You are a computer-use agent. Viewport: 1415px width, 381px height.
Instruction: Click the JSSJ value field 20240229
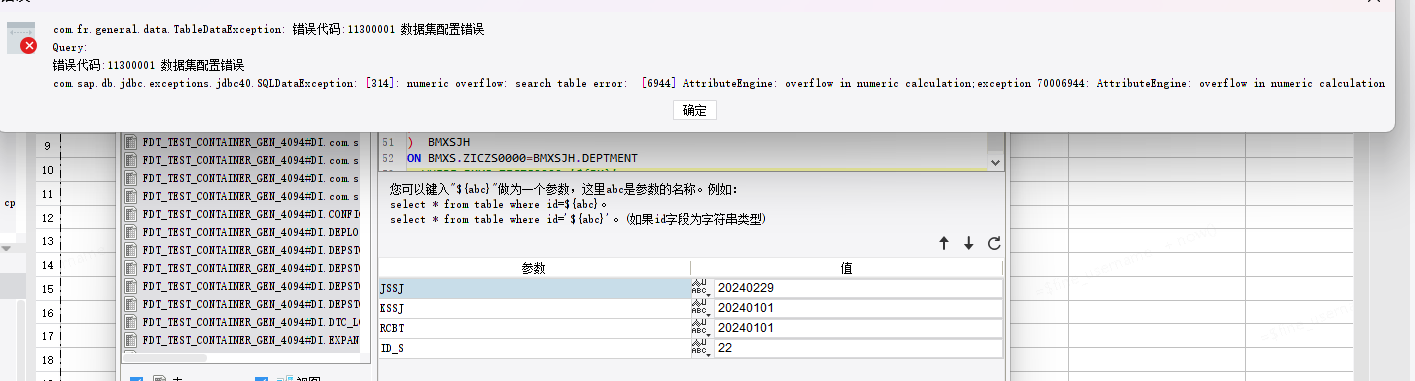coord(857,288)
